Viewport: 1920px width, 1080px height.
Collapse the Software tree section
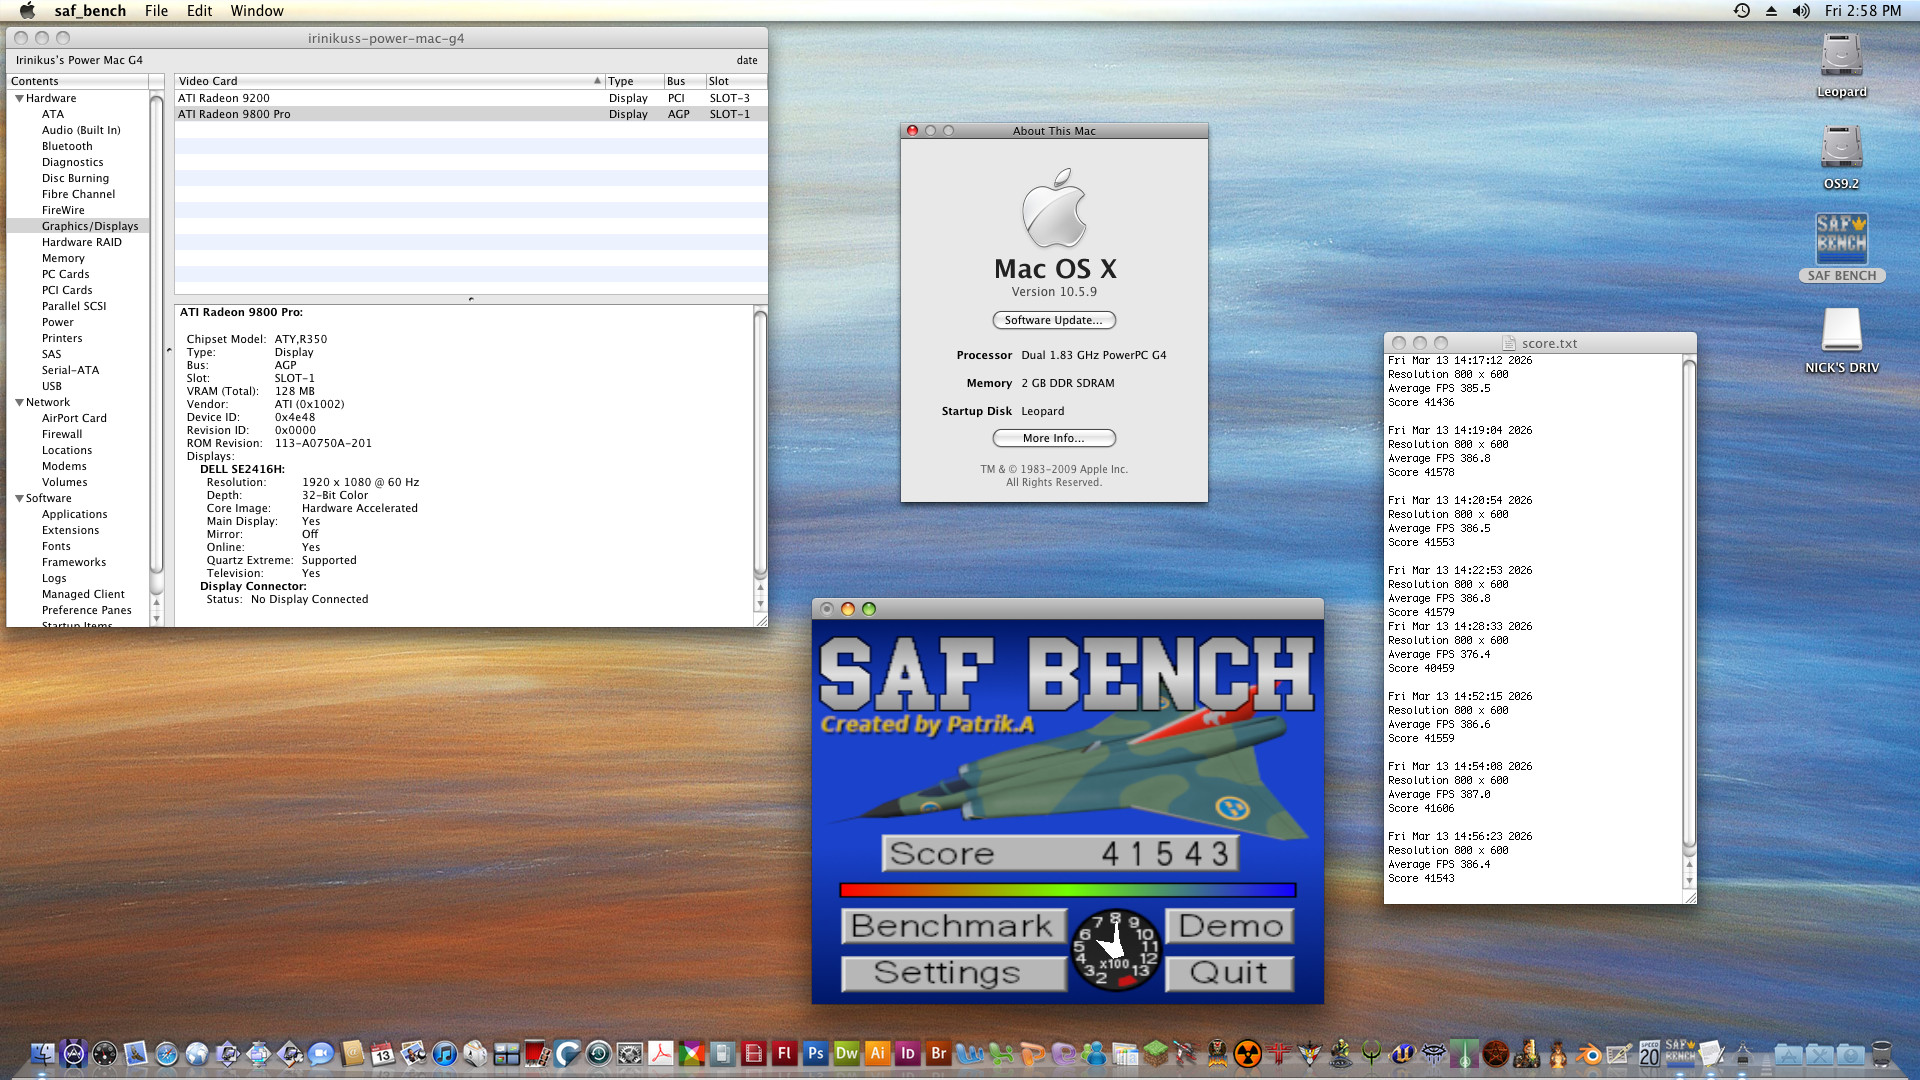click(x=19, y=498)
